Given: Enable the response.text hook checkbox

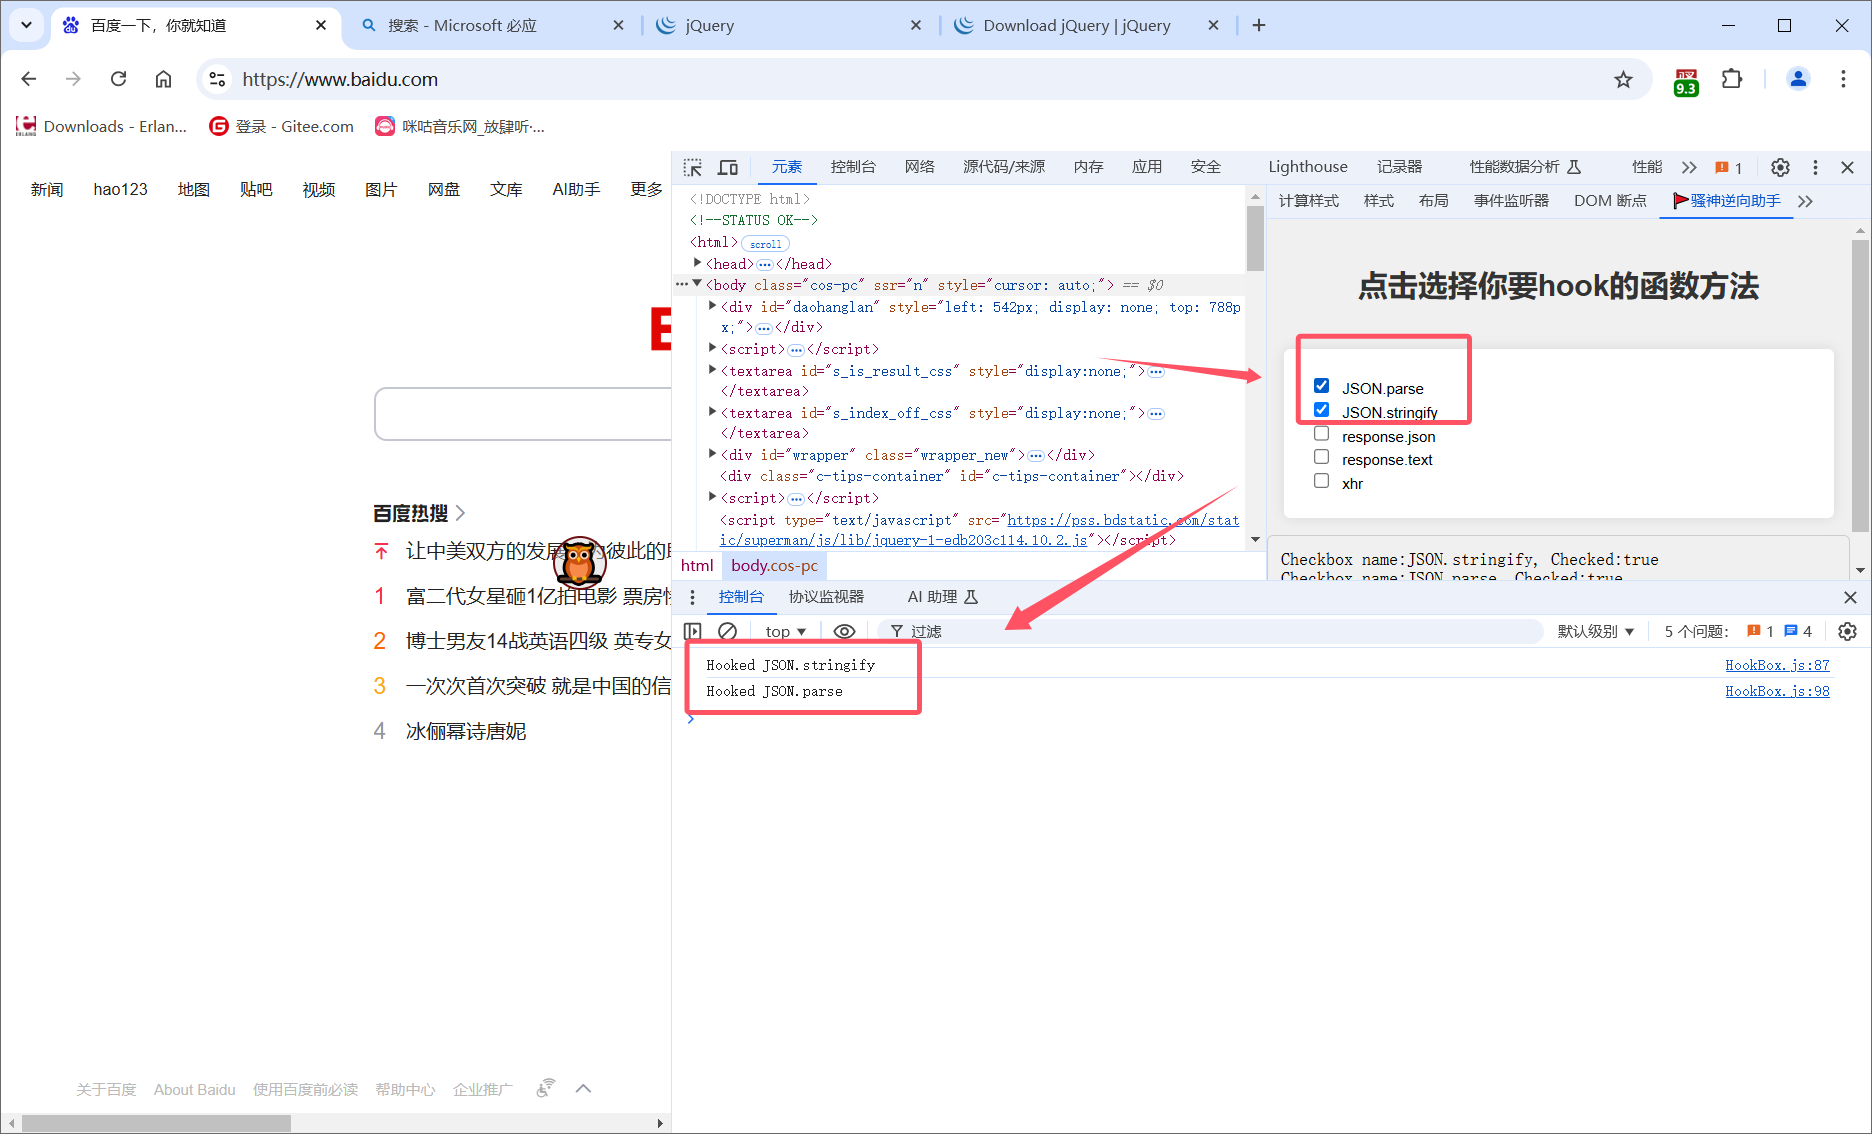Looking at the screenshot, I should [x=1321, y=457].
